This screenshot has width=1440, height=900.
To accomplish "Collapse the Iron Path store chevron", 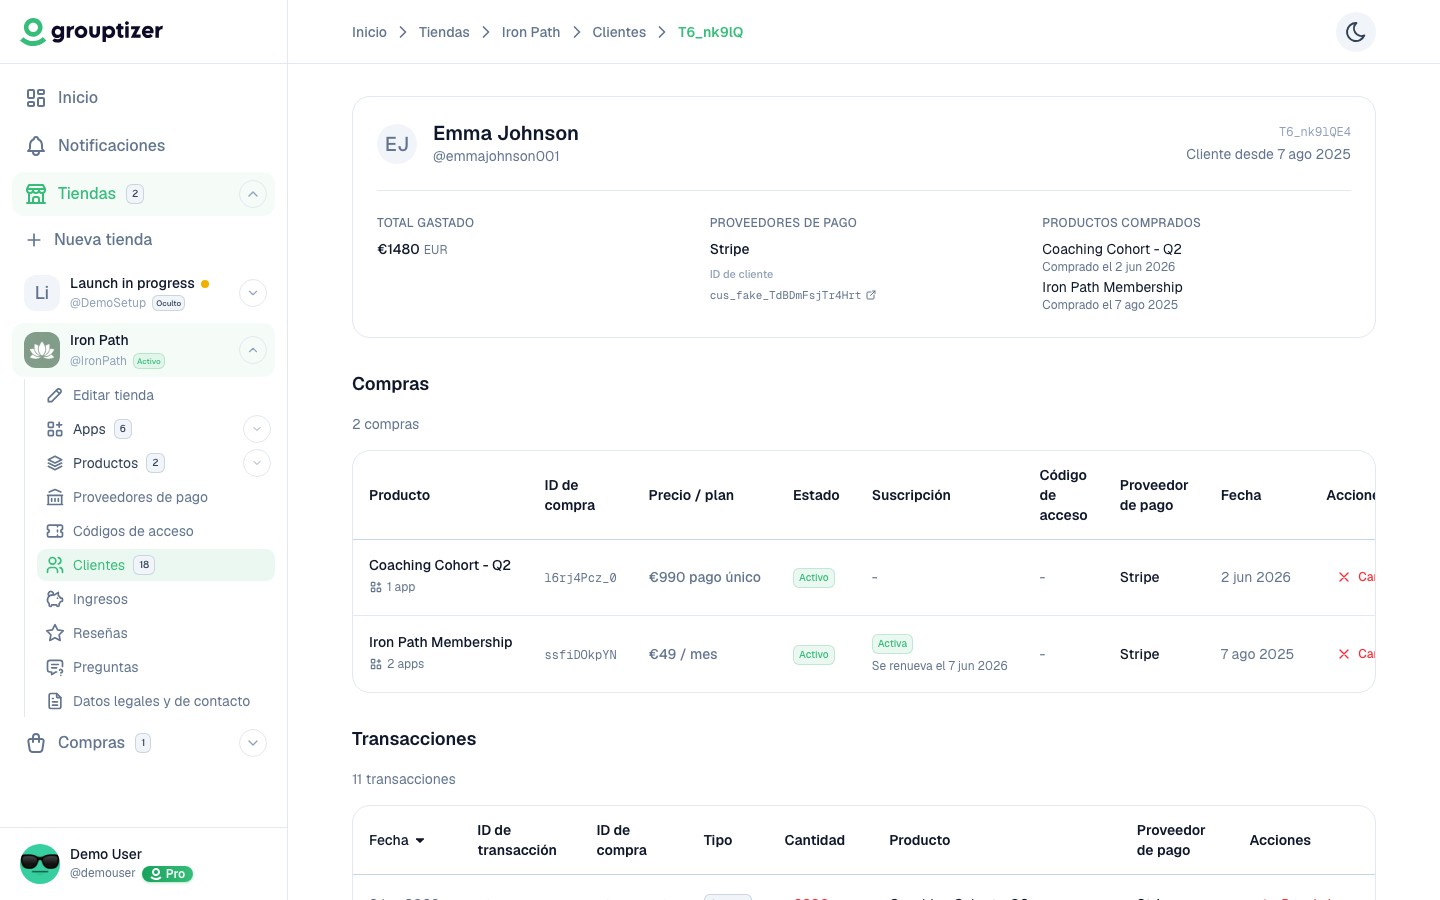I will coord(253,350).
